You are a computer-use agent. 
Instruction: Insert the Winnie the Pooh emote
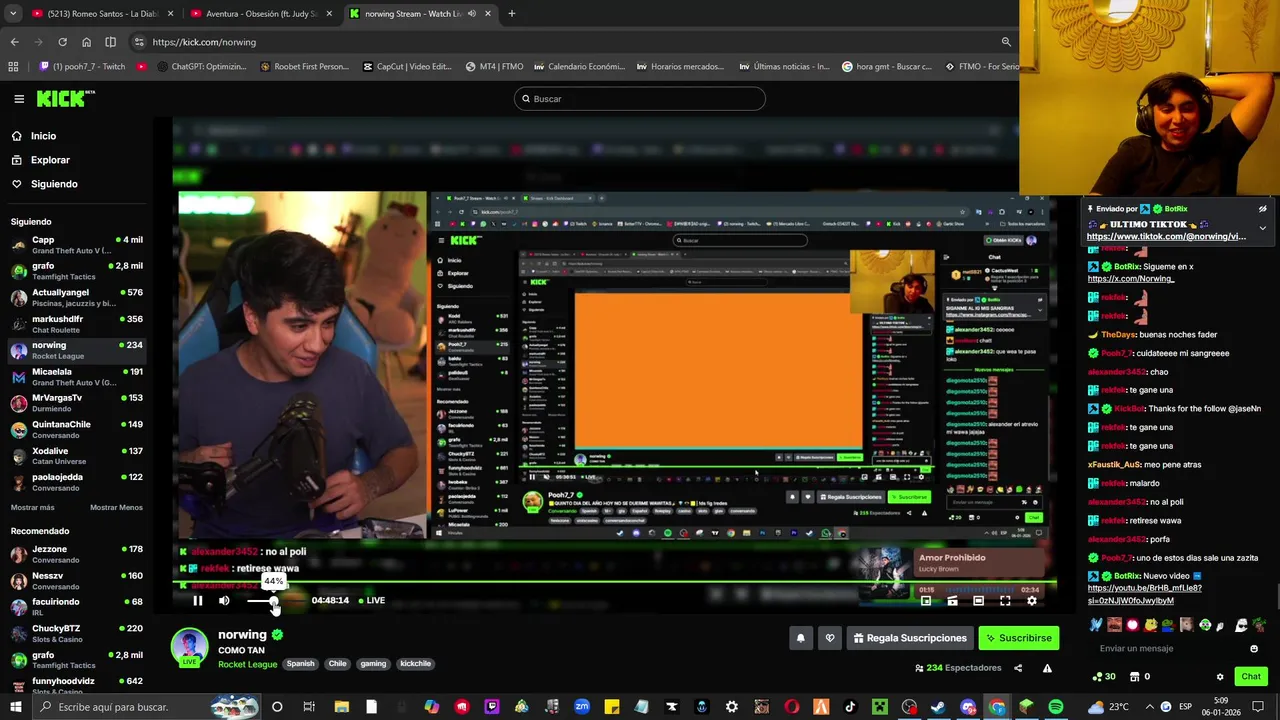tap(1150, 625)
